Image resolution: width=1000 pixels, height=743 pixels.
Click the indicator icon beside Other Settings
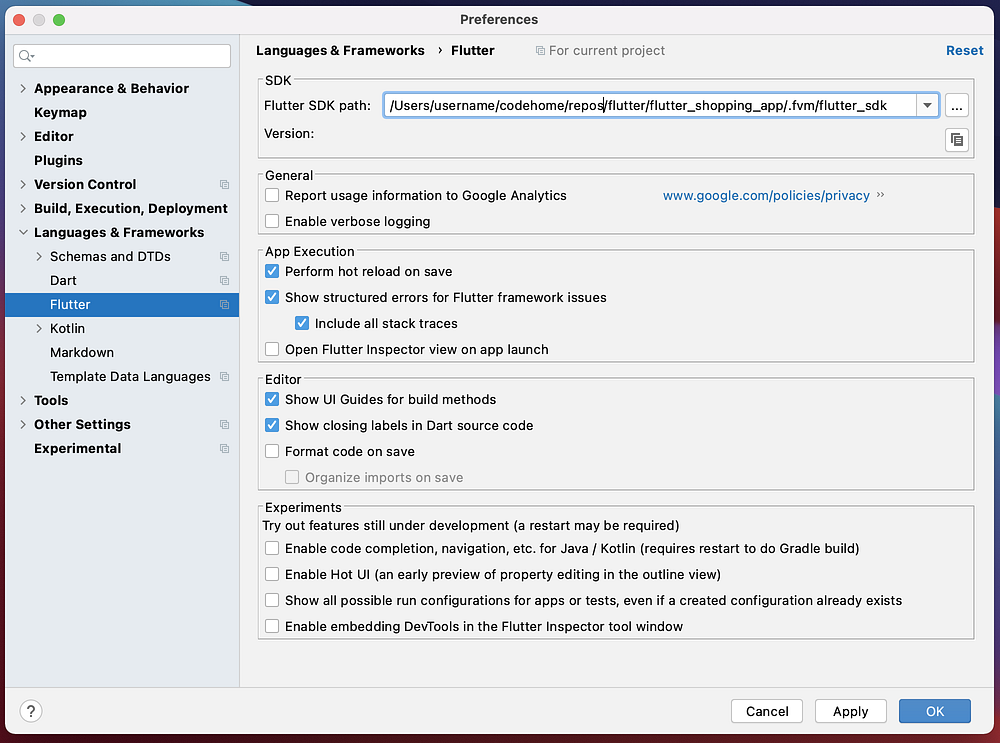point(222,424)
